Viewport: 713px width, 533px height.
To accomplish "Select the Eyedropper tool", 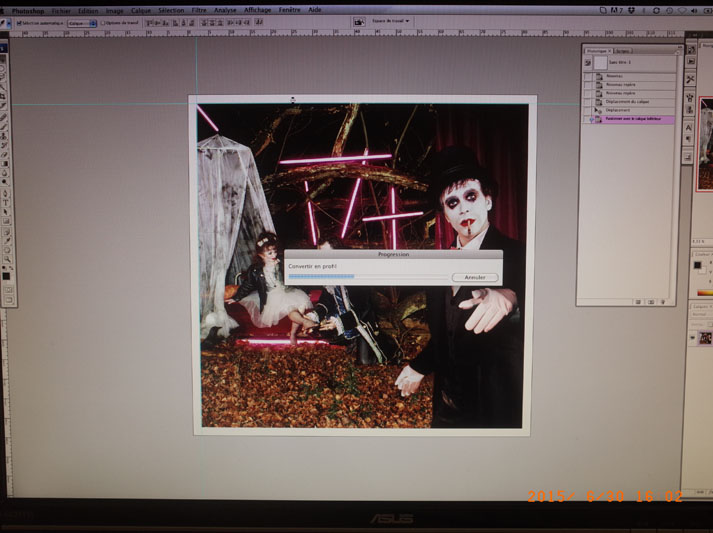I will (x=7, y=240).
